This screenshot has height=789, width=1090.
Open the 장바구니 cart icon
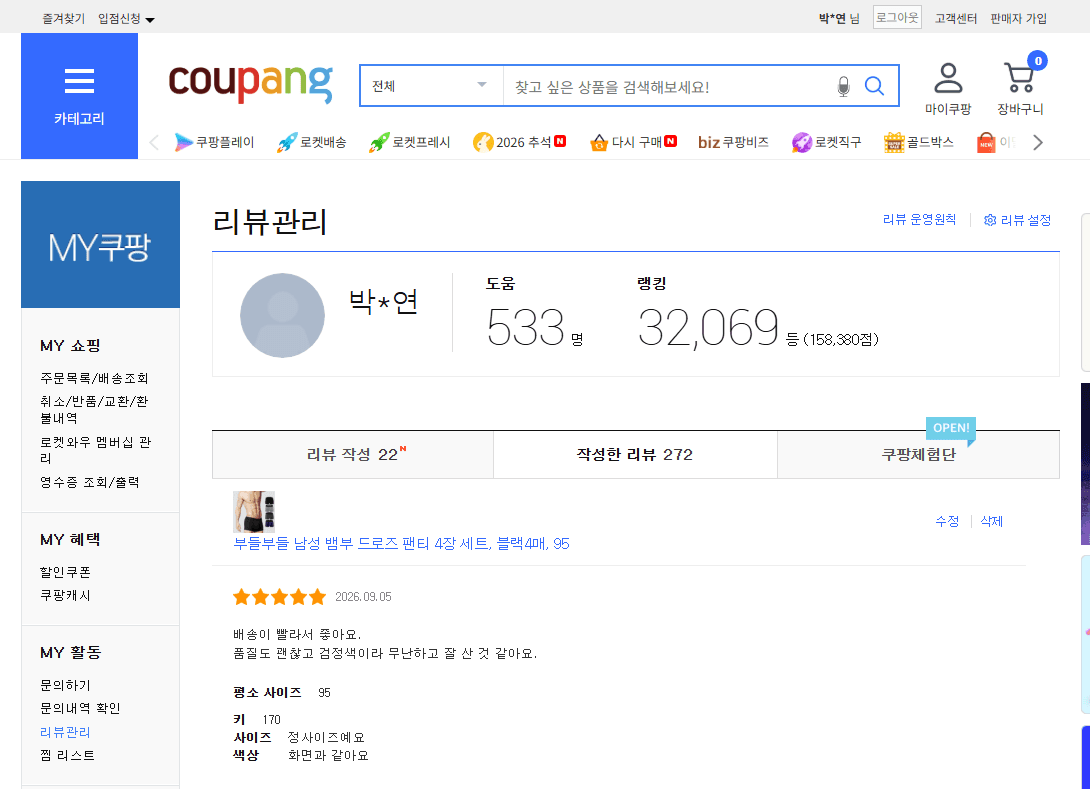[1020, 88]
